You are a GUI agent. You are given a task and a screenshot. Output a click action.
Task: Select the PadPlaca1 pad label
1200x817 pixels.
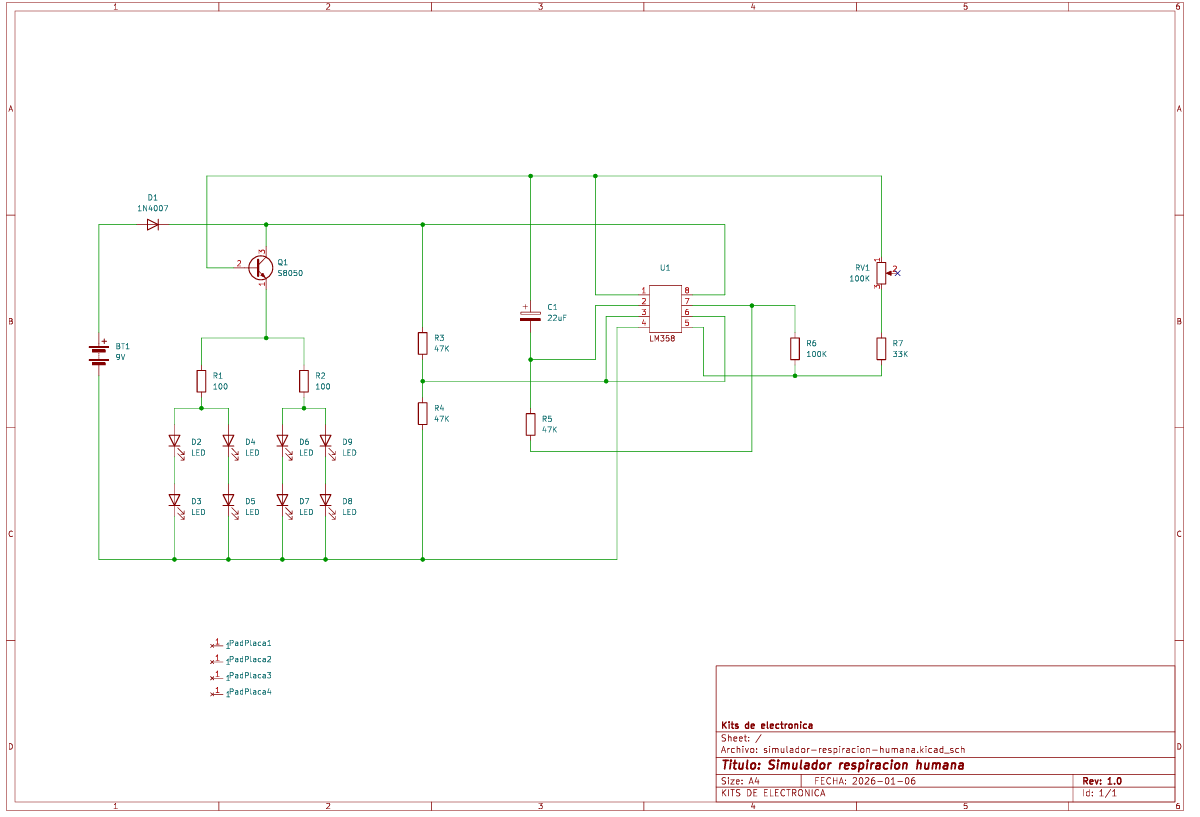tap(249, 644)
